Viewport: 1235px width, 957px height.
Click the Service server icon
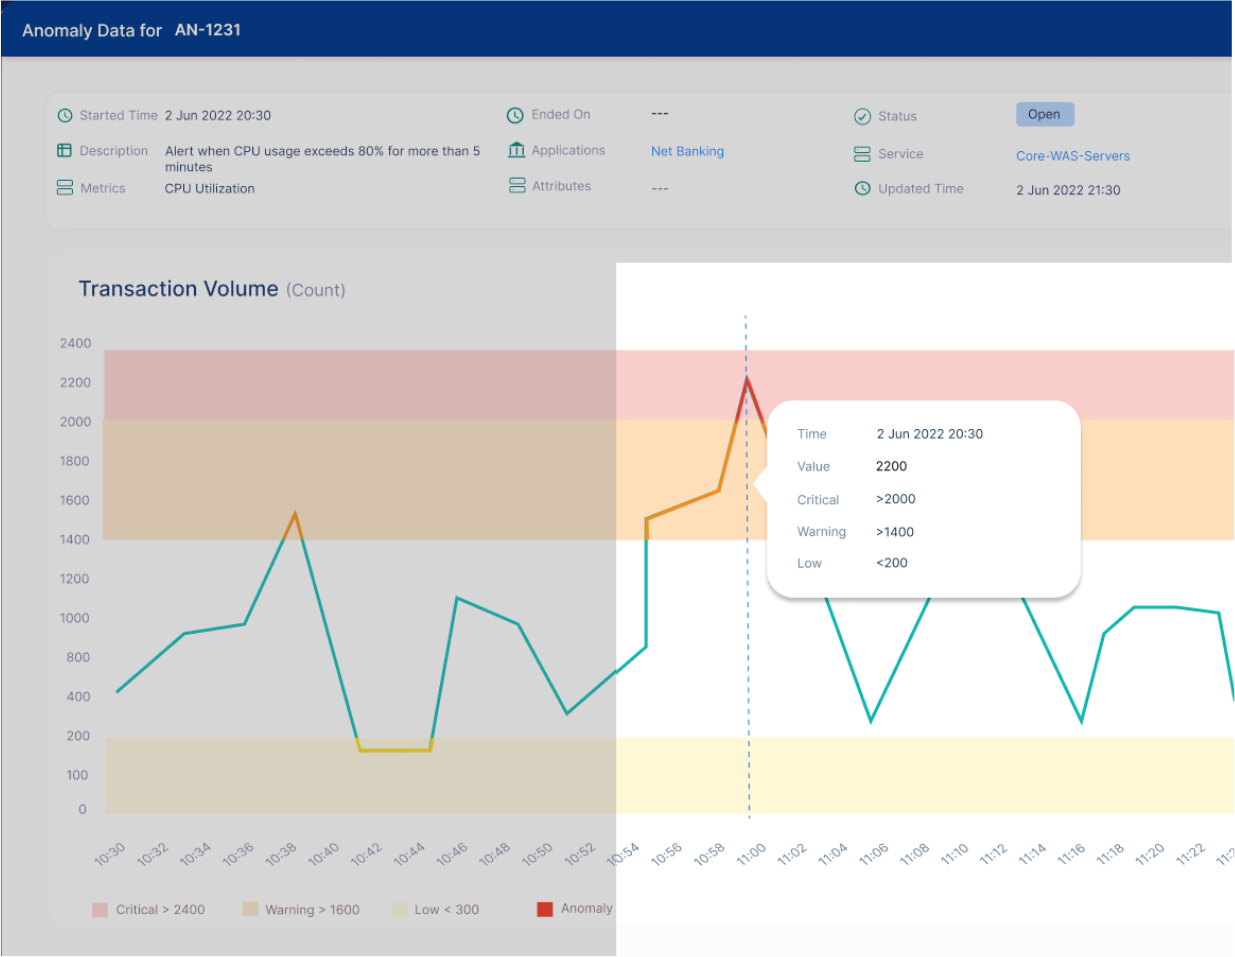pos(862,154)
